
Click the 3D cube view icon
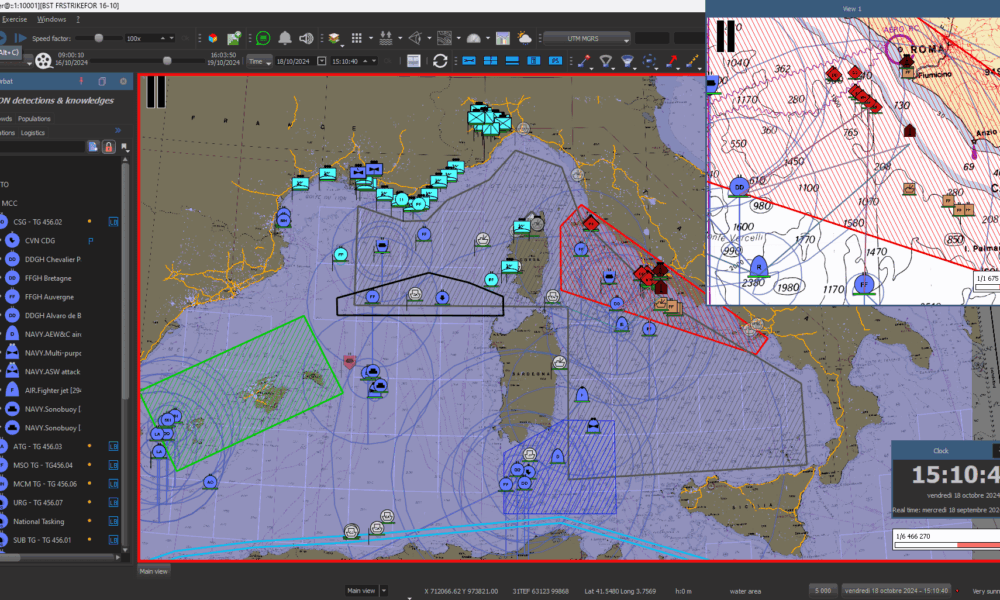point(213,38)
